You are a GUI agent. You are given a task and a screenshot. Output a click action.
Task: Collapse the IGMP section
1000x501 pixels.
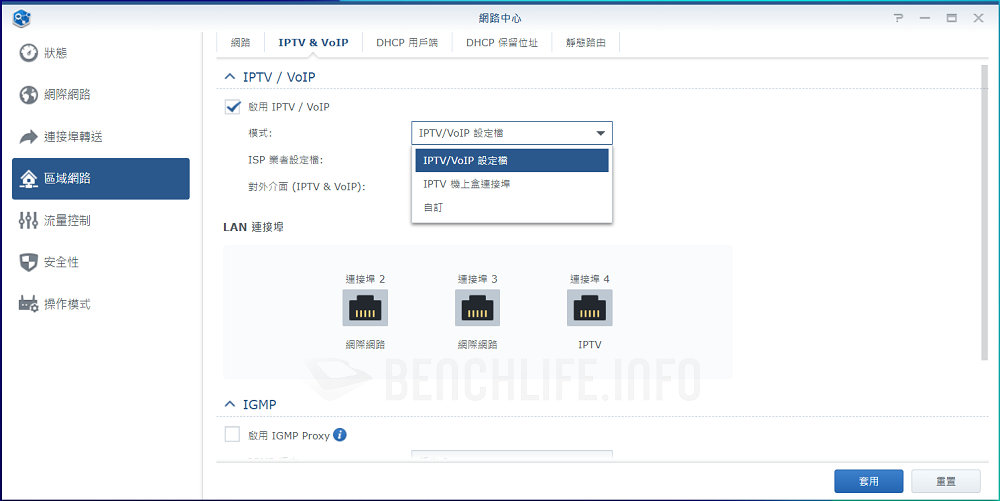pos(230,404)
